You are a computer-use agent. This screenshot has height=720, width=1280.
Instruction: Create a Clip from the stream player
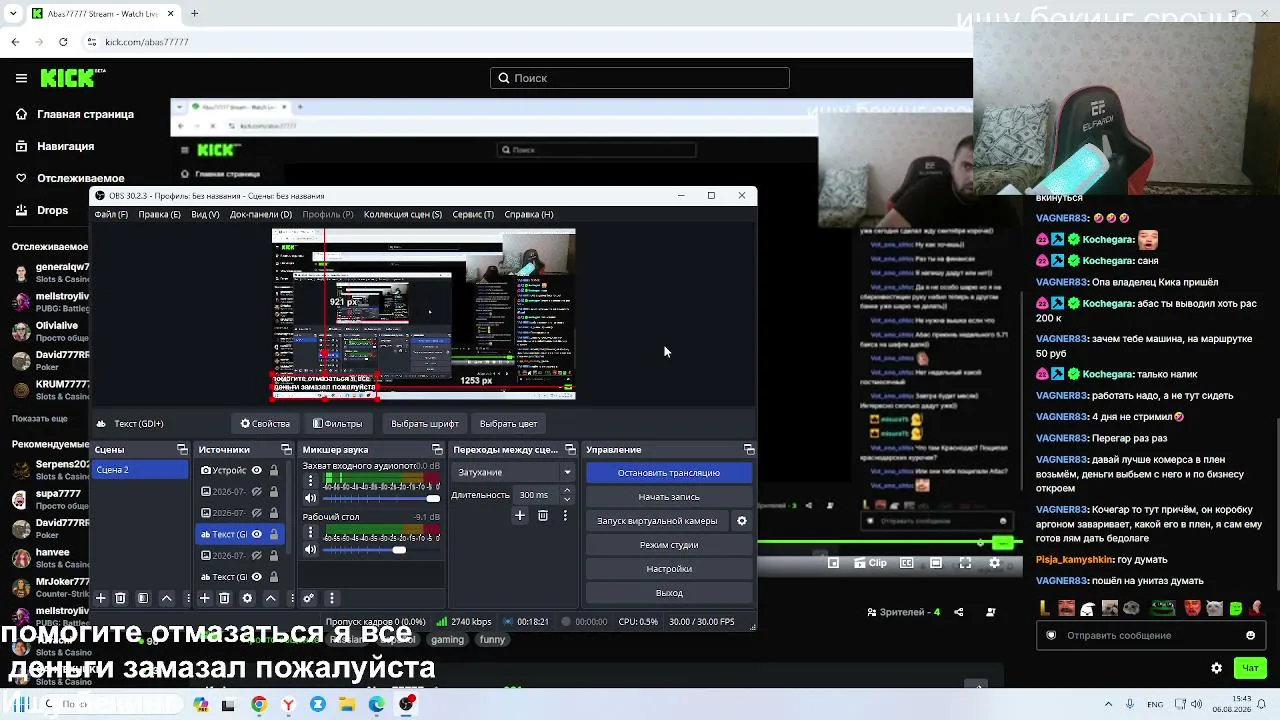pos(869,563)
